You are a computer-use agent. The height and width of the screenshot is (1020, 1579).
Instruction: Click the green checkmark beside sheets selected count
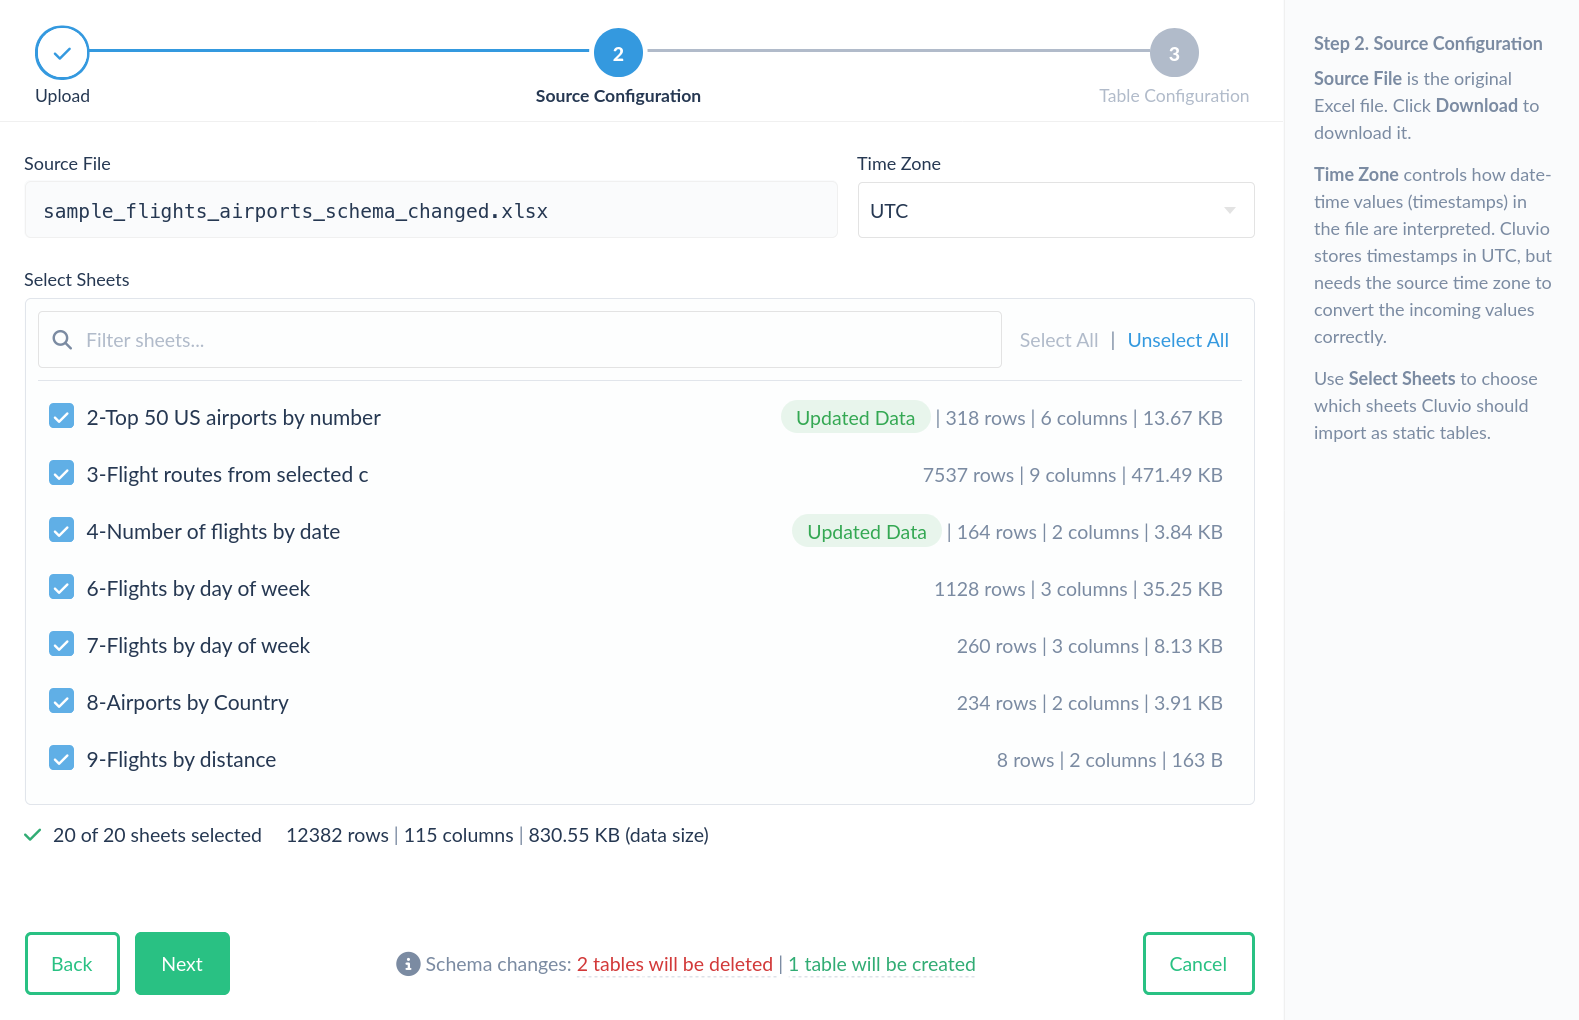point(33,835)
